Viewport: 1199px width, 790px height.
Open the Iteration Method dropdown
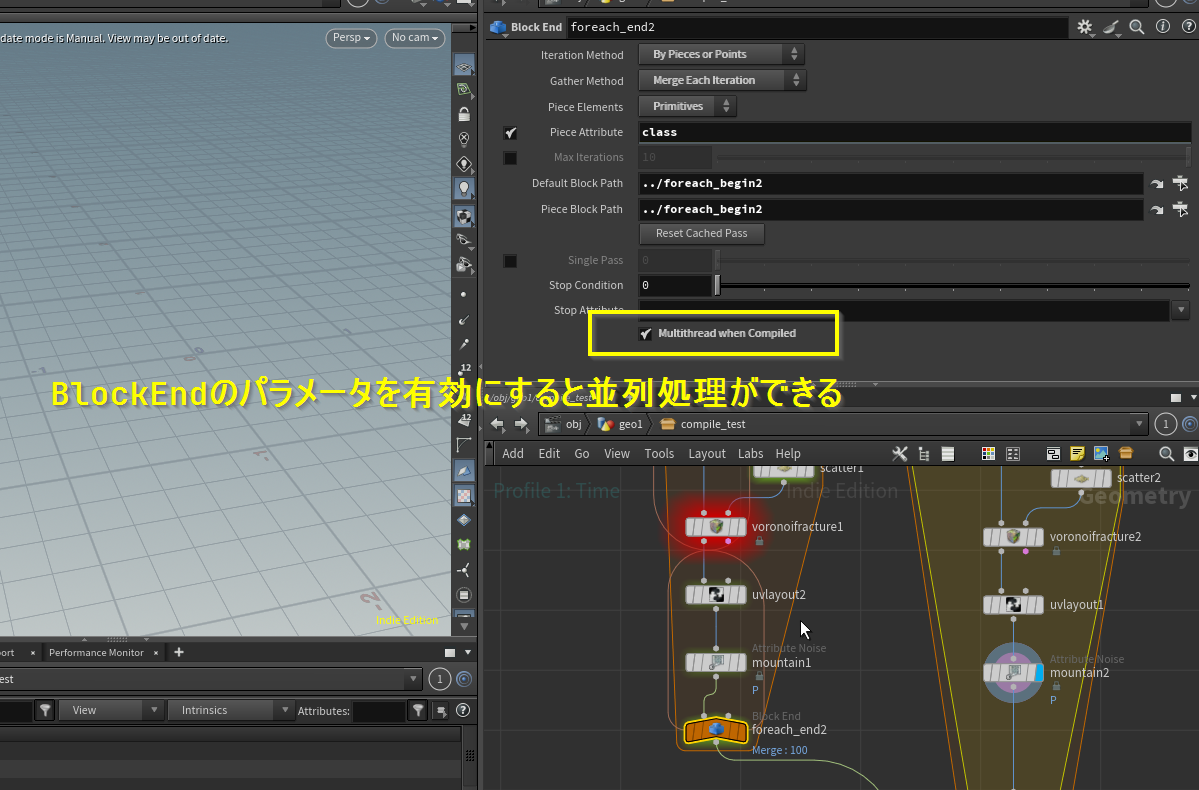coord(721,54)
